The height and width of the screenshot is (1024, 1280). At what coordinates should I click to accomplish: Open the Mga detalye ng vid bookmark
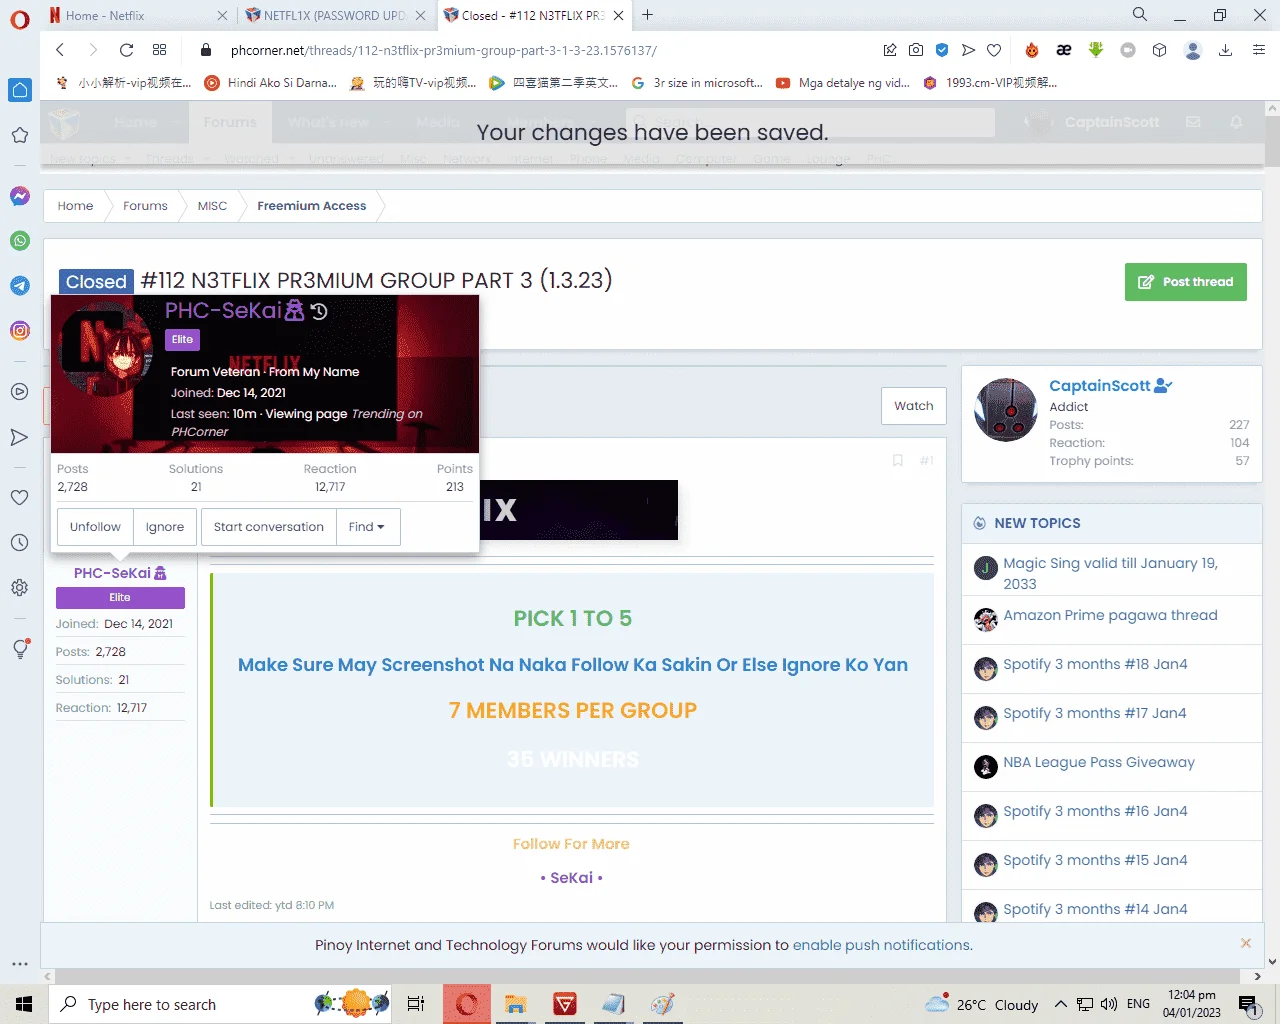point(843,83)
